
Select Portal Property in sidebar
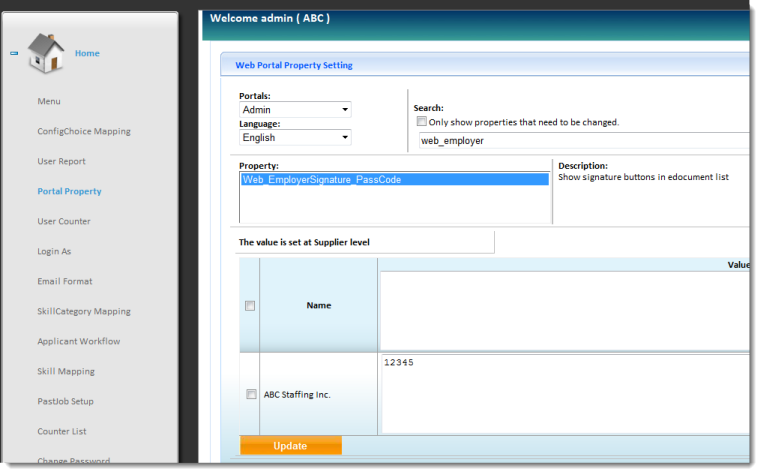(x=69, y=191)
